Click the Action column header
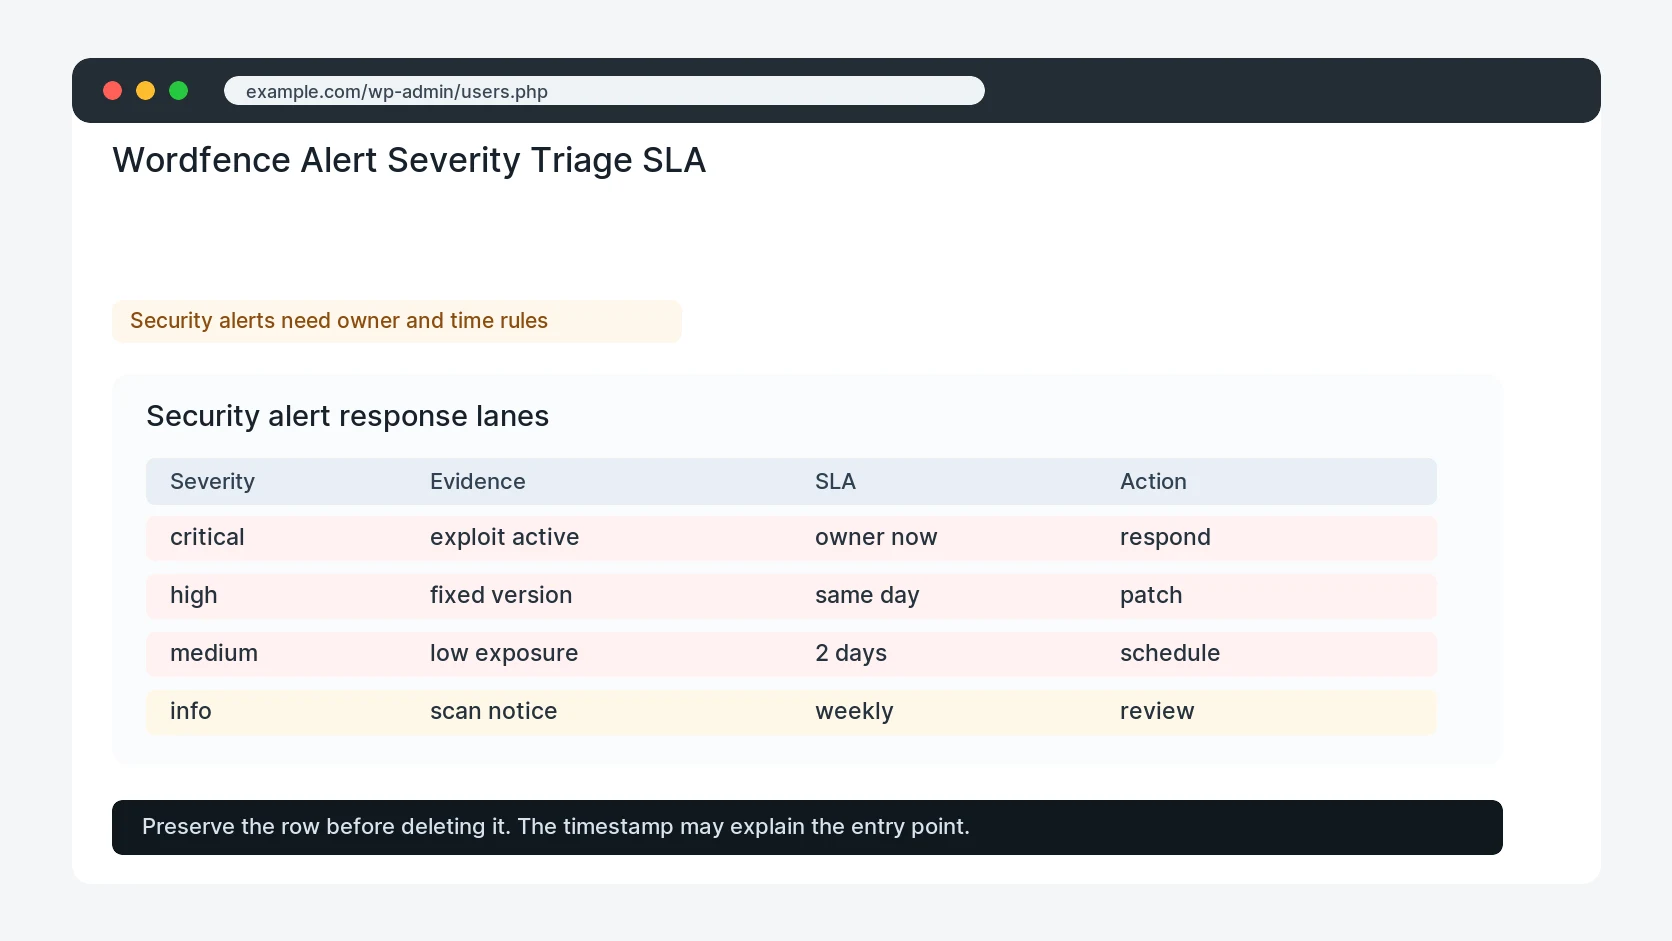This screenshot has width=1672, height=941. 1153,482
